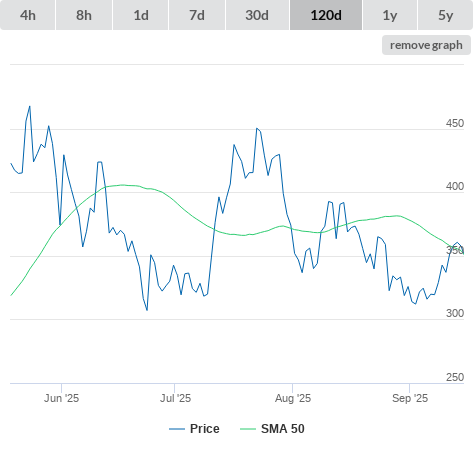Show the 7d price history
Viewport: 474px width, 455px height.
tap(197, 15)
